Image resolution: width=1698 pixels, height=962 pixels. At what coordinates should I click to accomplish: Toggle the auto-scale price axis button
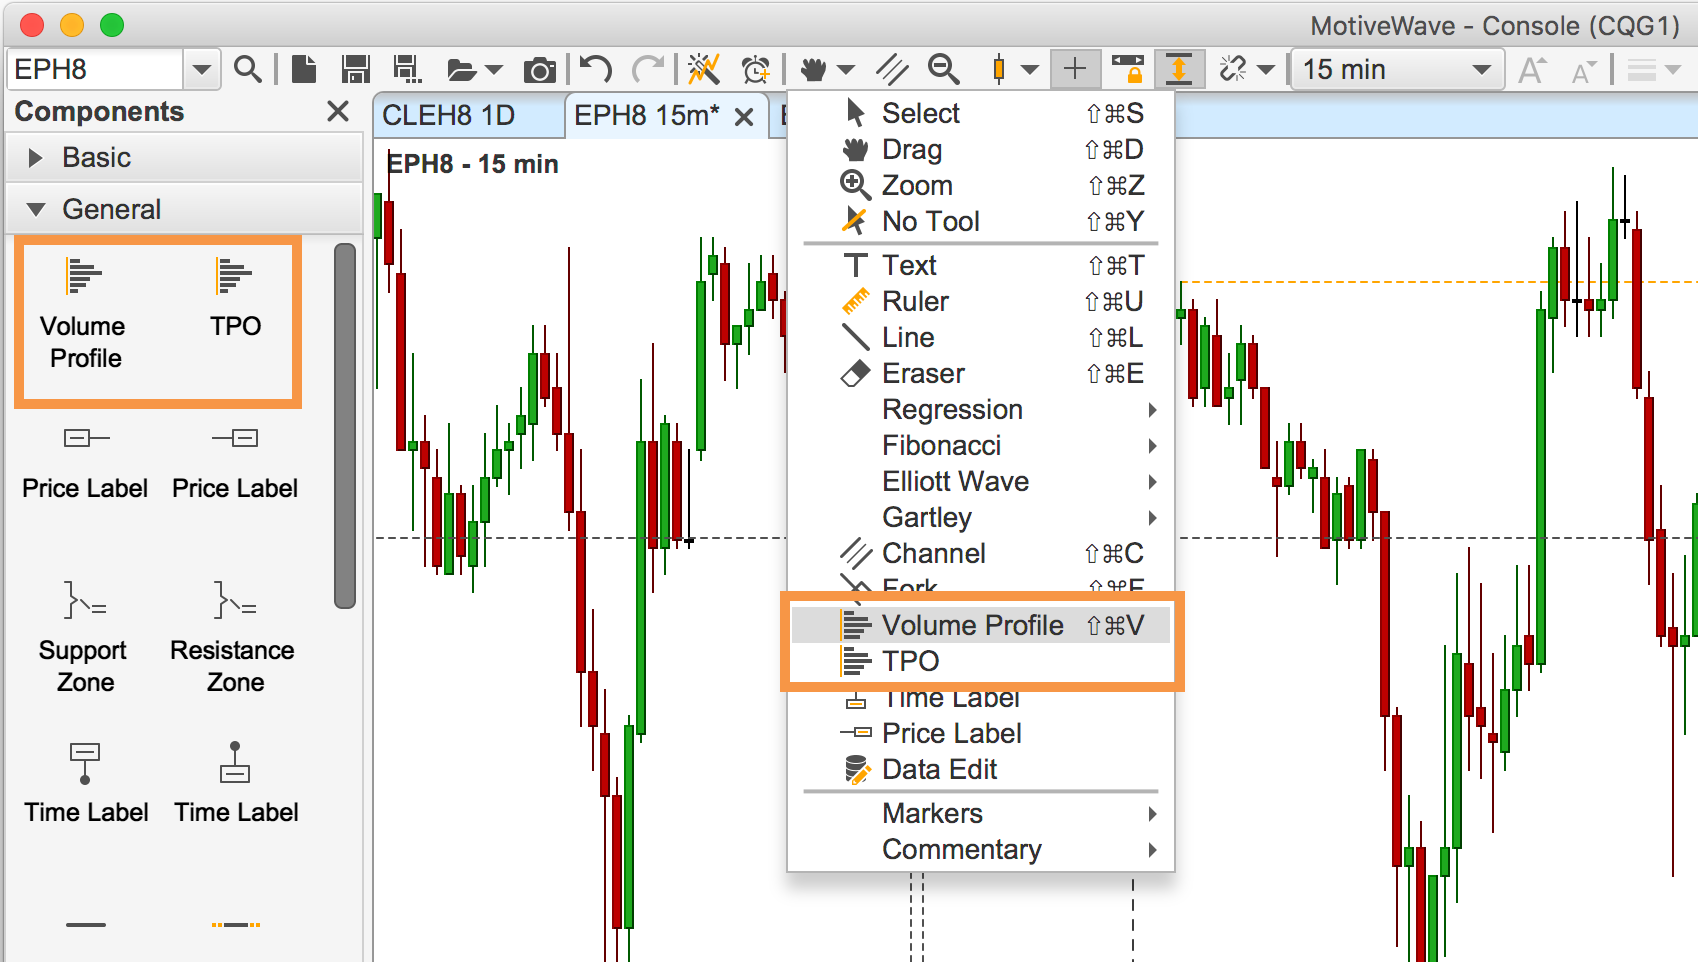click(x=1179, y=69)
